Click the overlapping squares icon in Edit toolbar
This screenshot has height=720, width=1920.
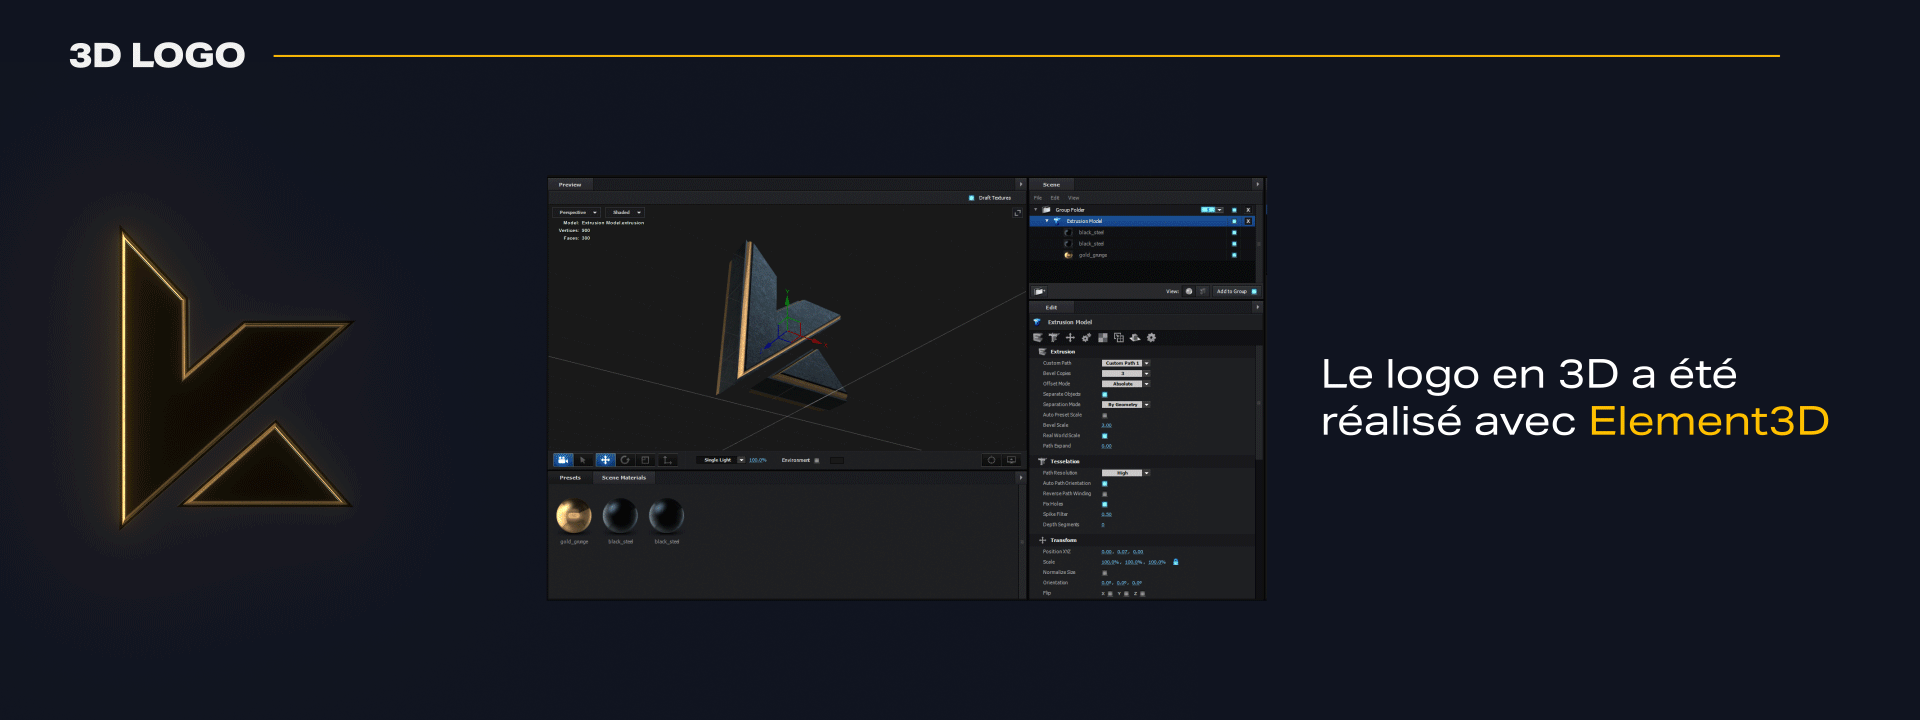pos(1119,338)
